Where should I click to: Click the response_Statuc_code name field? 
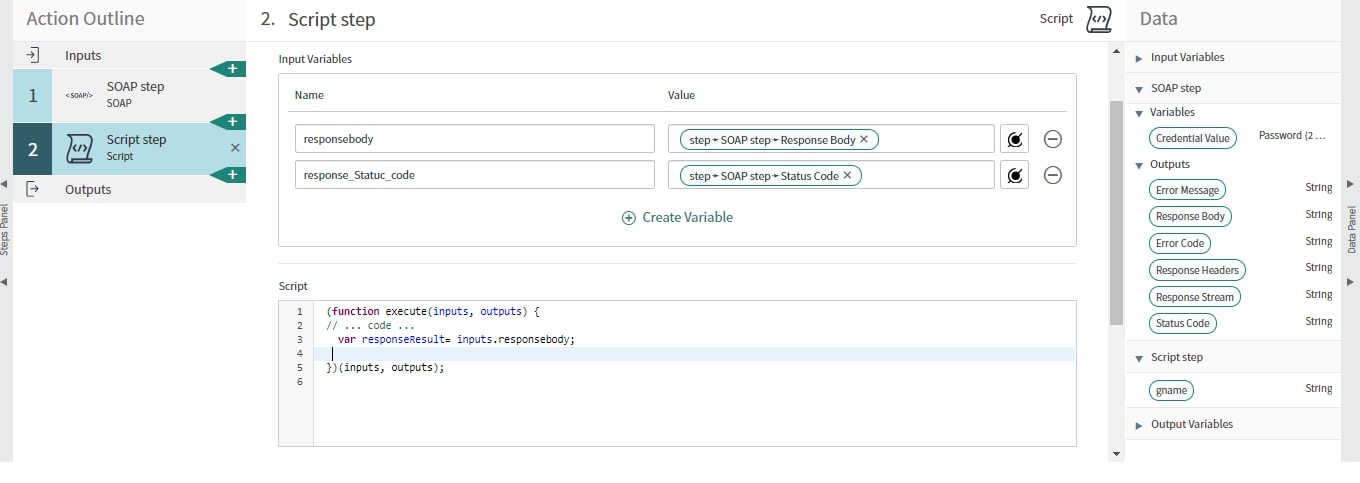[474, 175]
